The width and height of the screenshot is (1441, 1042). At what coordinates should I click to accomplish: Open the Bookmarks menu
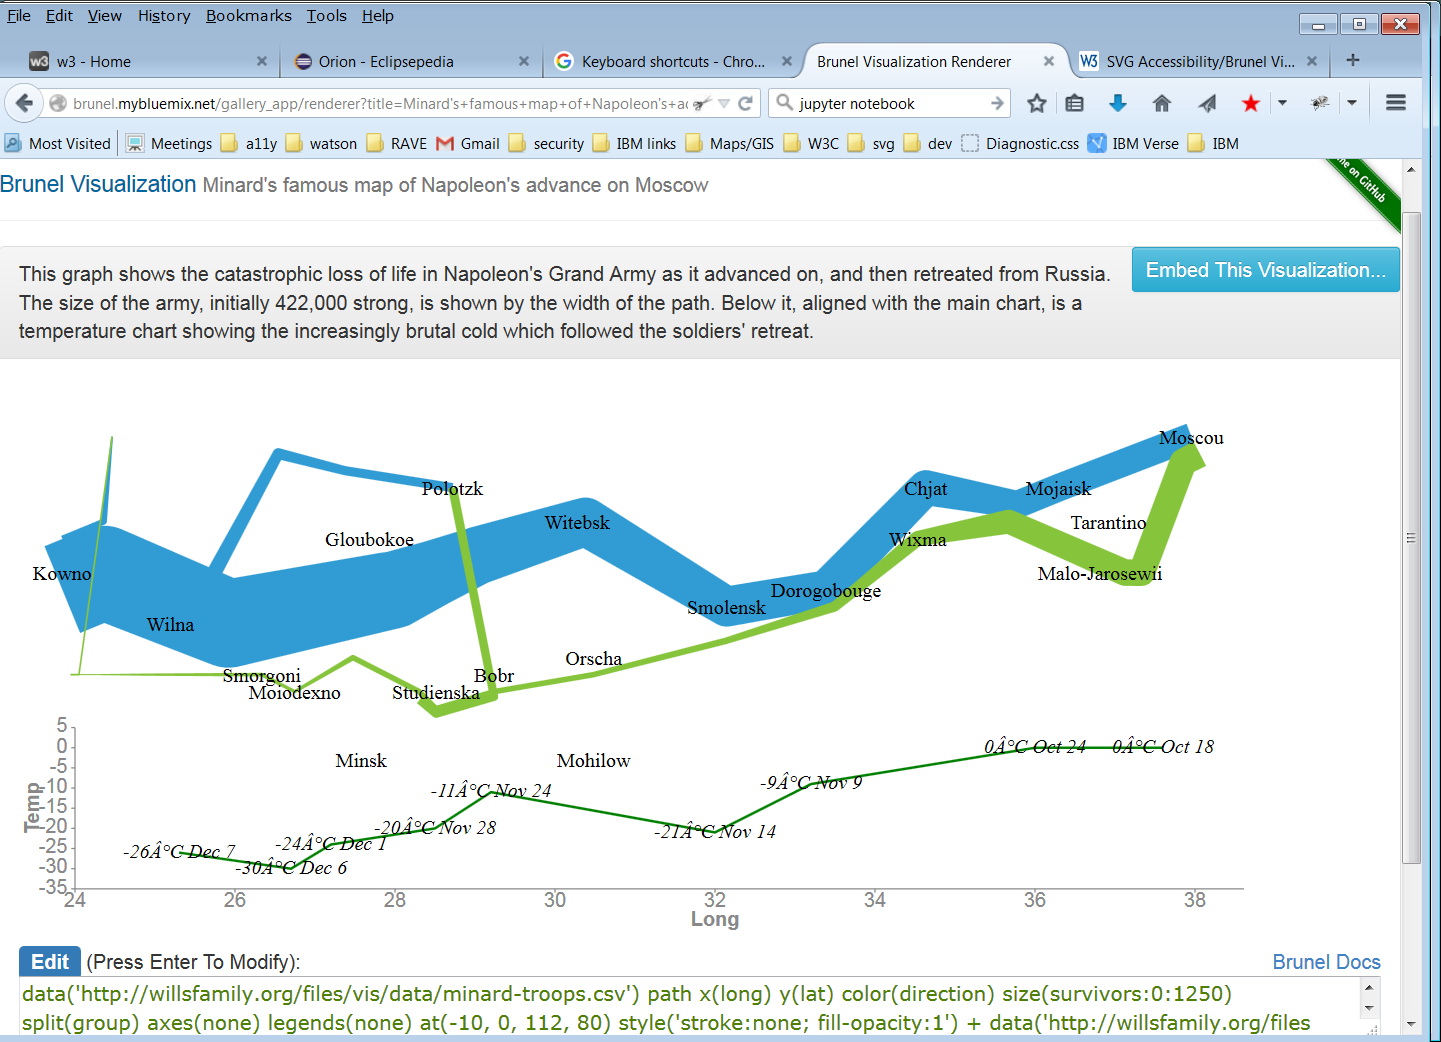[248, 16]
